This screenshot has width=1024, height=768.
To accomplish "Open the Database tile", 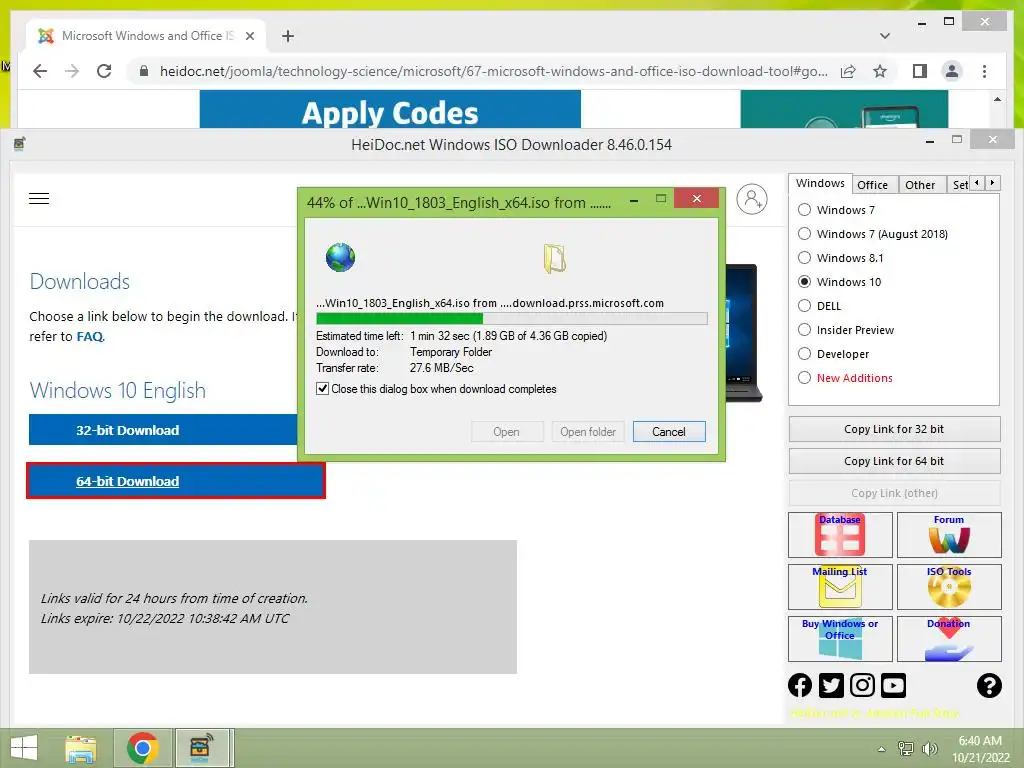I will click(840, 535).
